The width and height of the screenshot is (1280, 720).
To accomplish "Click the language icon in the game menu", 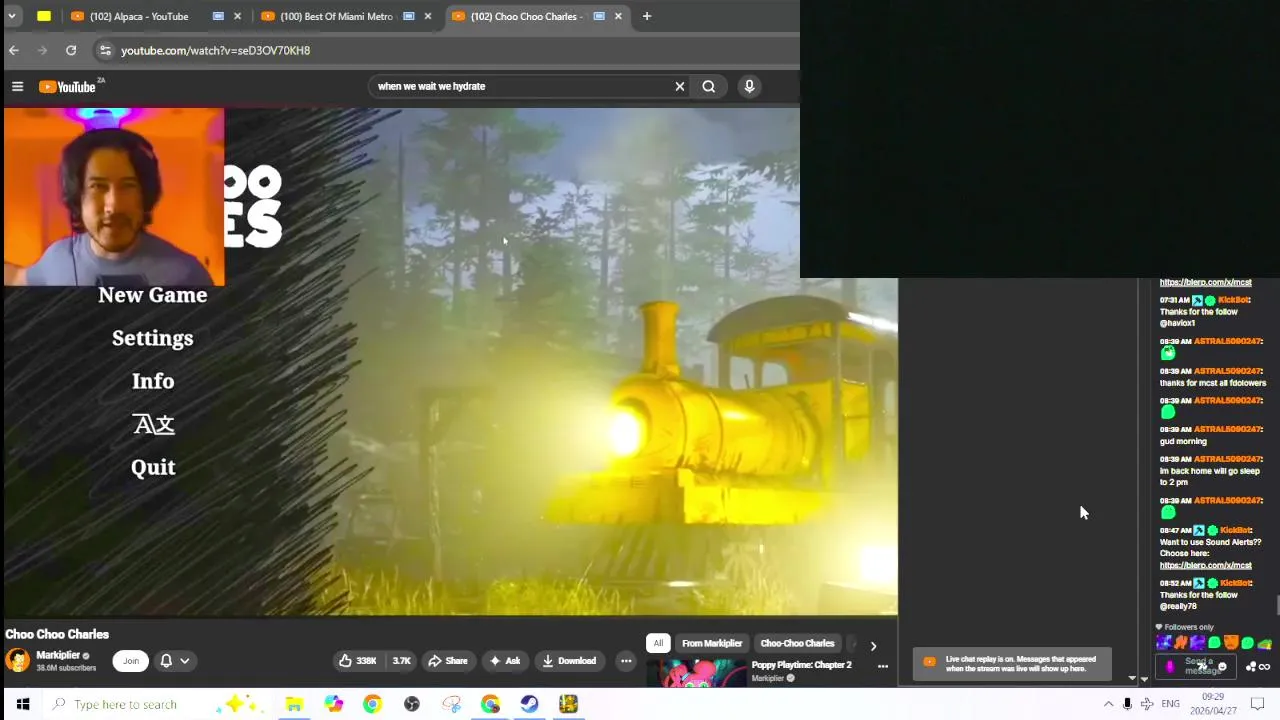I will (x=154, y=424).
